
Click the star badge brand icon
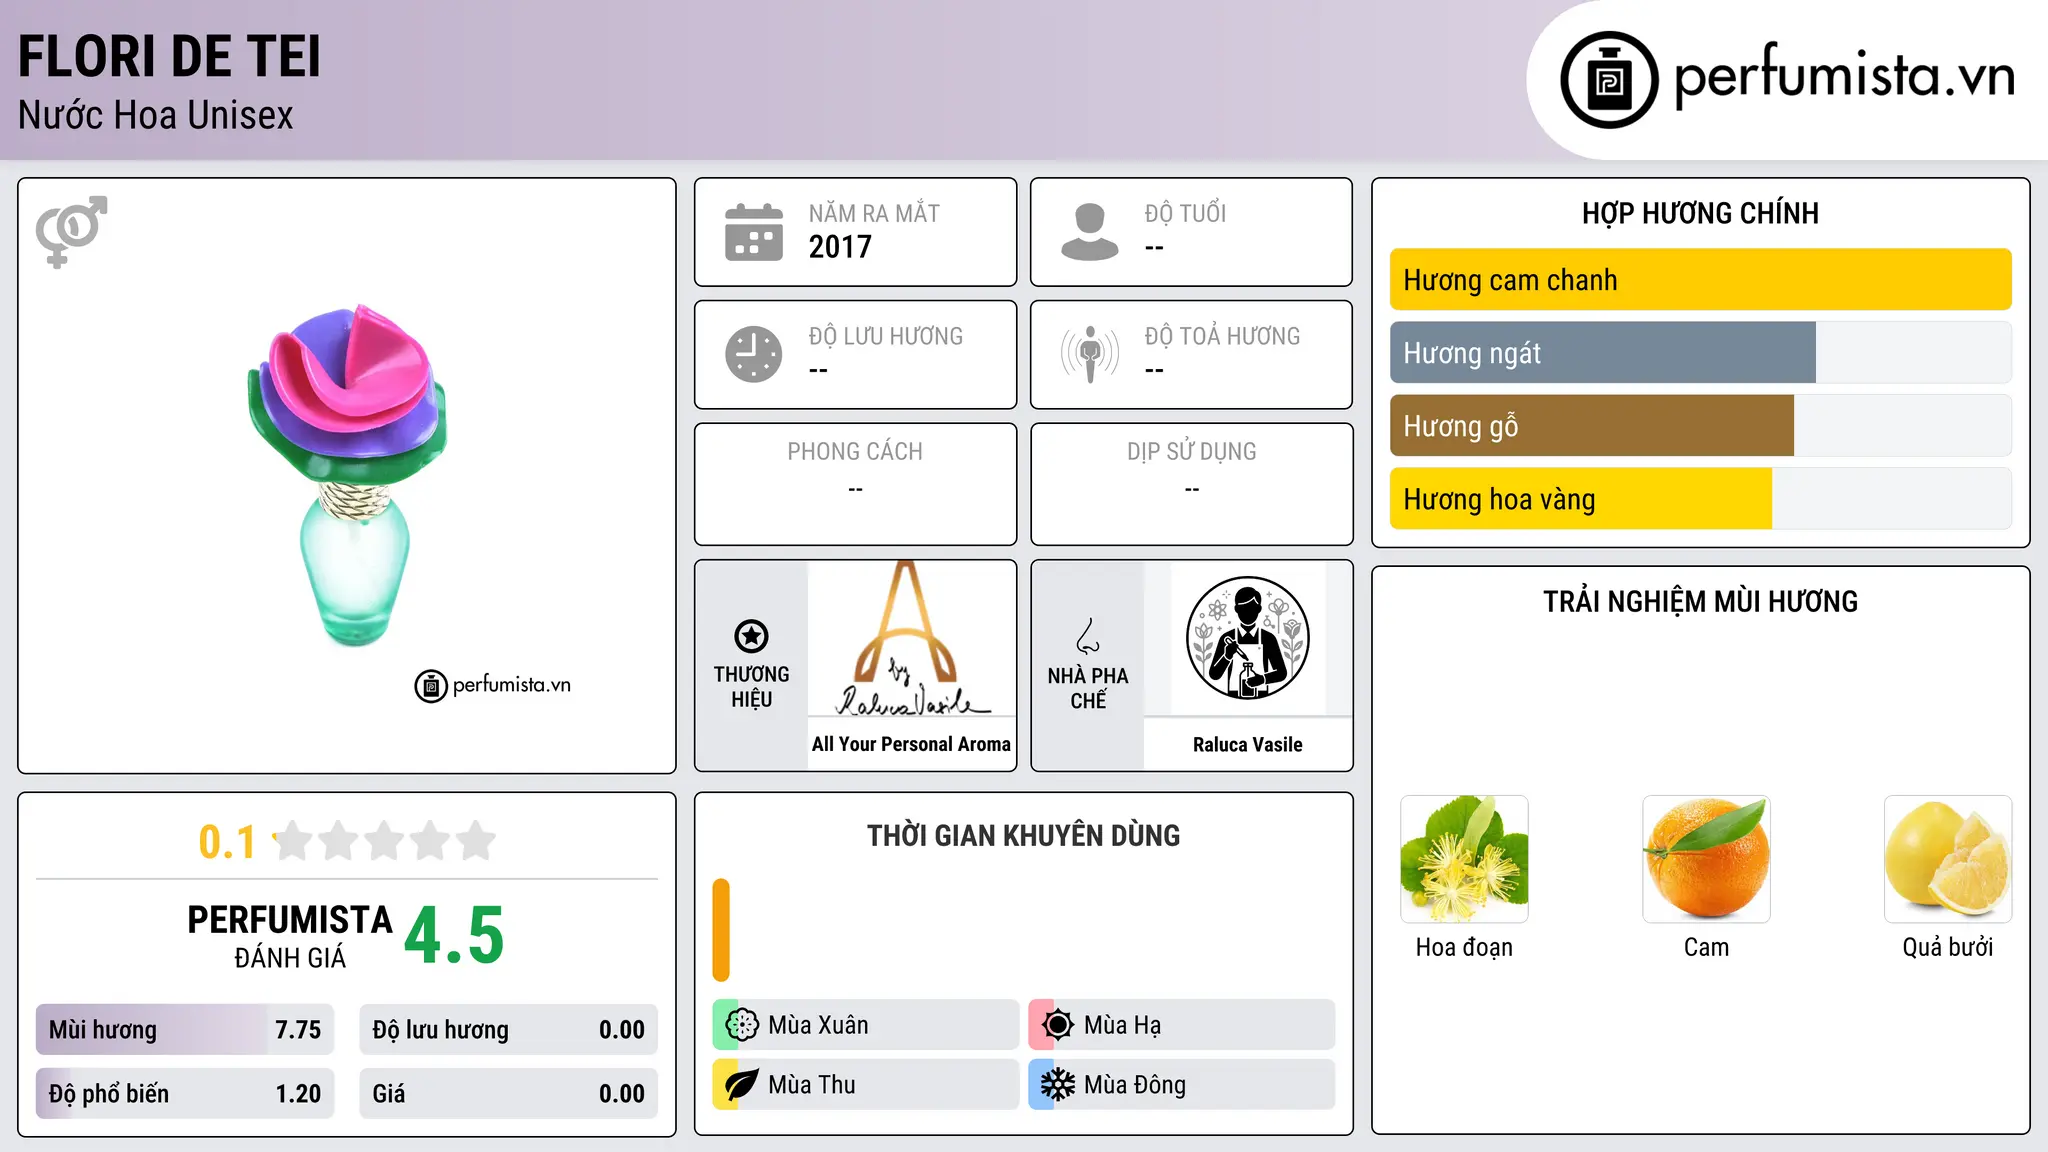point(751,636)
